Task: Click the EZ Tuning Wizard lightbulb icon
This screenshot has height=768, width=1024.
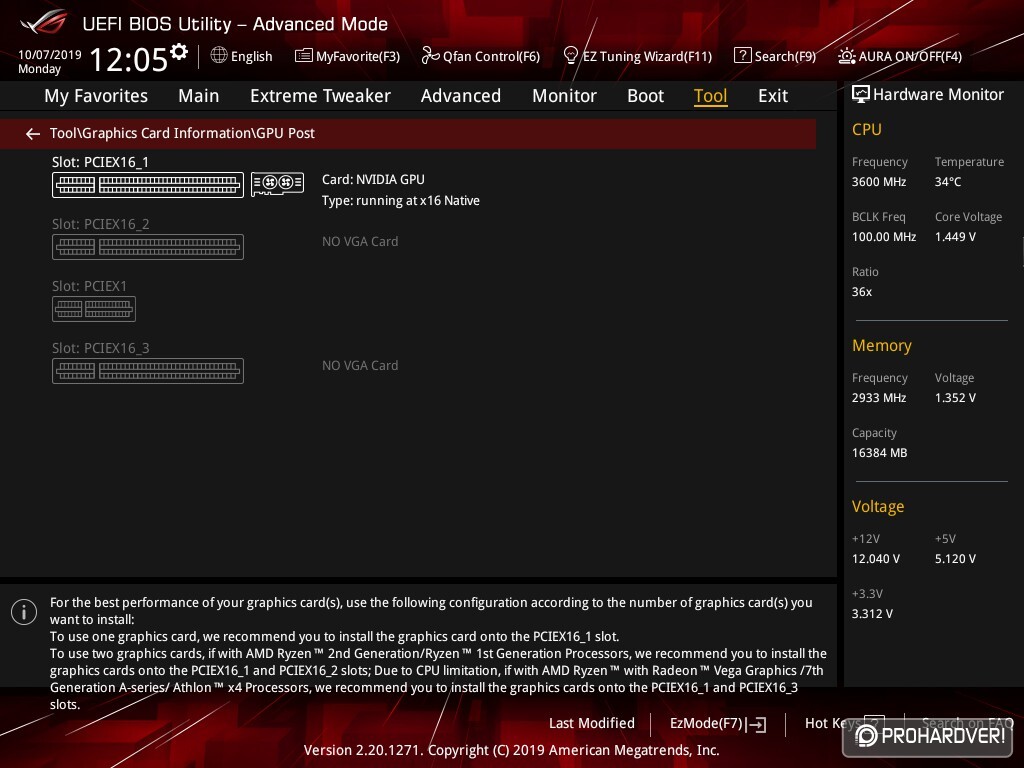Action: pos(570,56)
